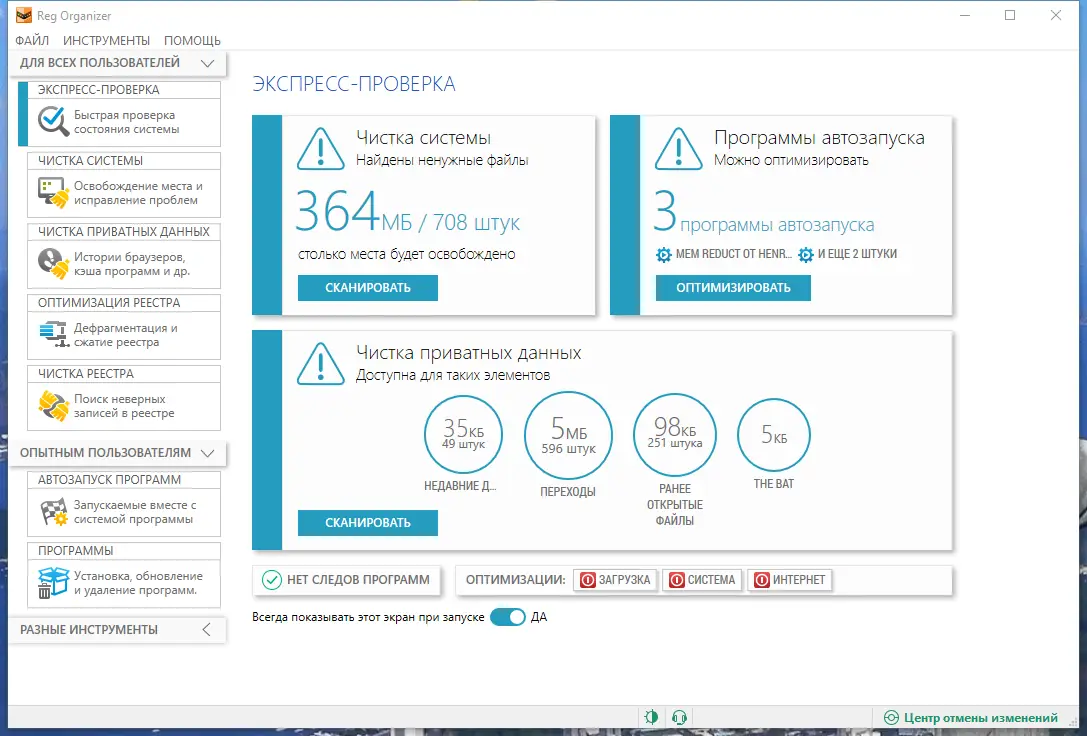Viewport: 1087px width, 736px height.
Task: Click РАЗНЫЕ ИНСТРУМЕНТЫ section header text
Action: coord(89,629)
